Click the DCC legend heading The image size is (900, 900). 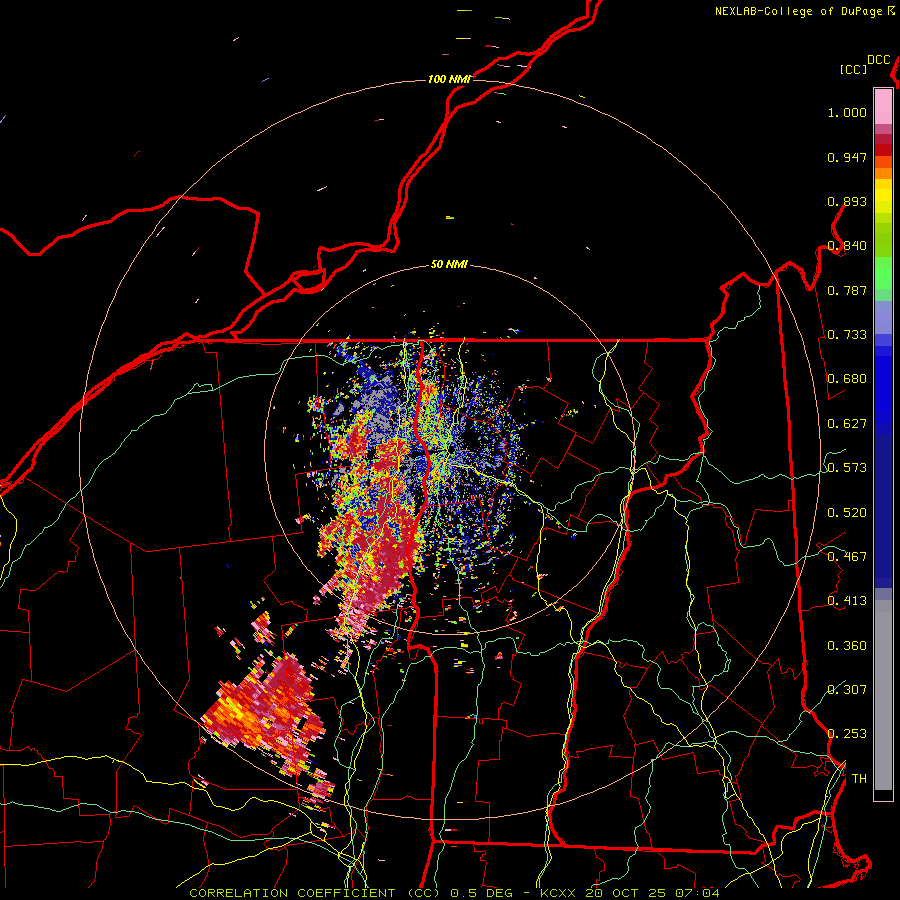(879, 60)
